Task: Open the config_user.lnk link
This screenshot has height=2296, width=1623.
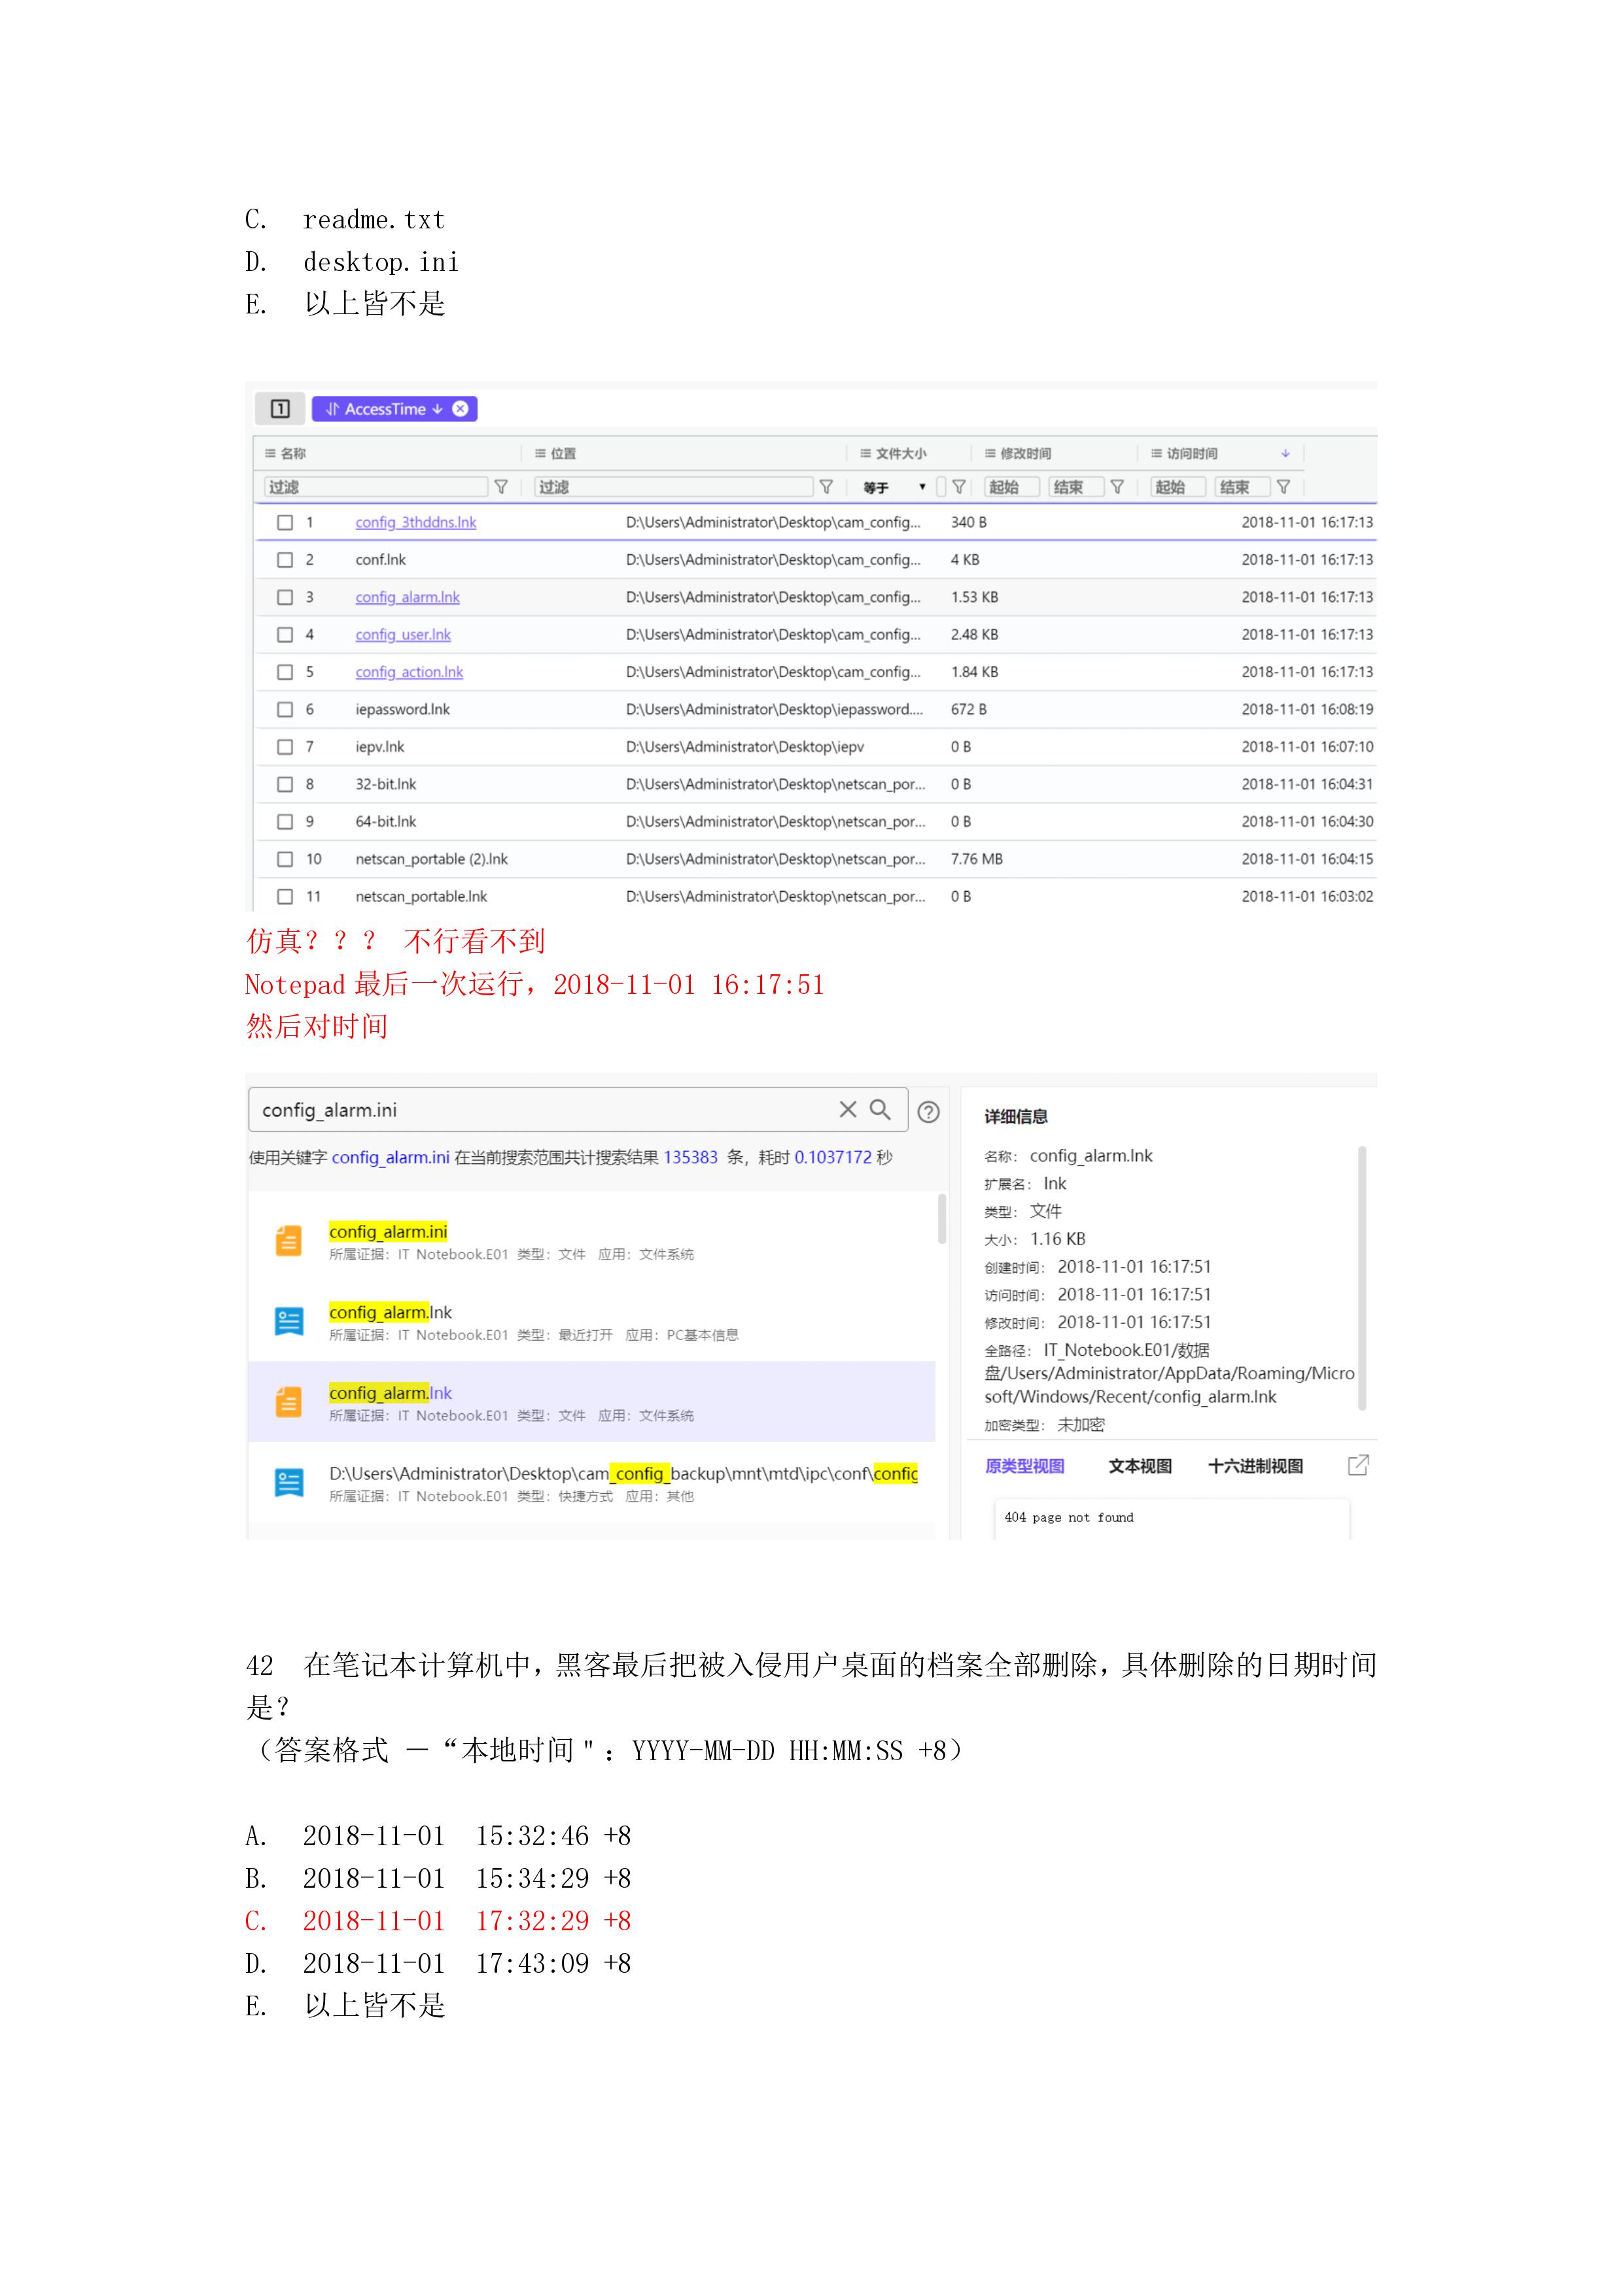Action: click(403, 635)
